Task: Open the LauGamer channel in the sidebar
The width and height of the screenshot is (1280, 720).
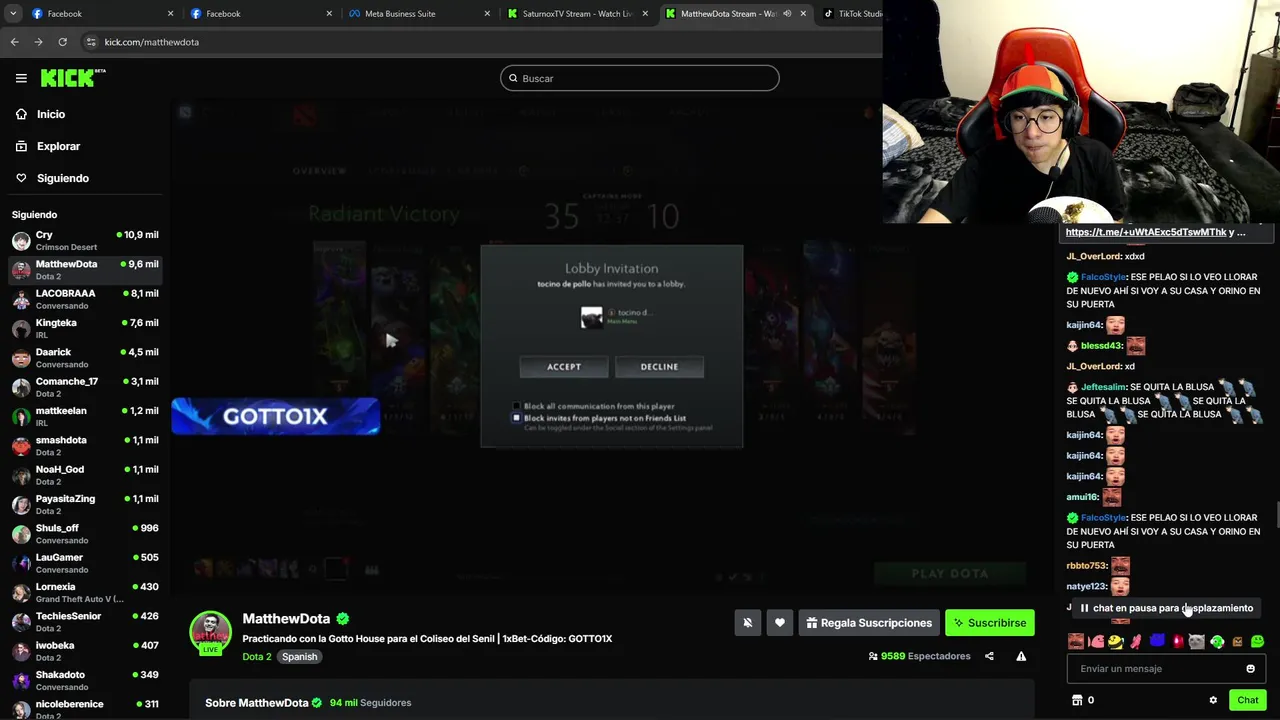Action: click(84, 563)
